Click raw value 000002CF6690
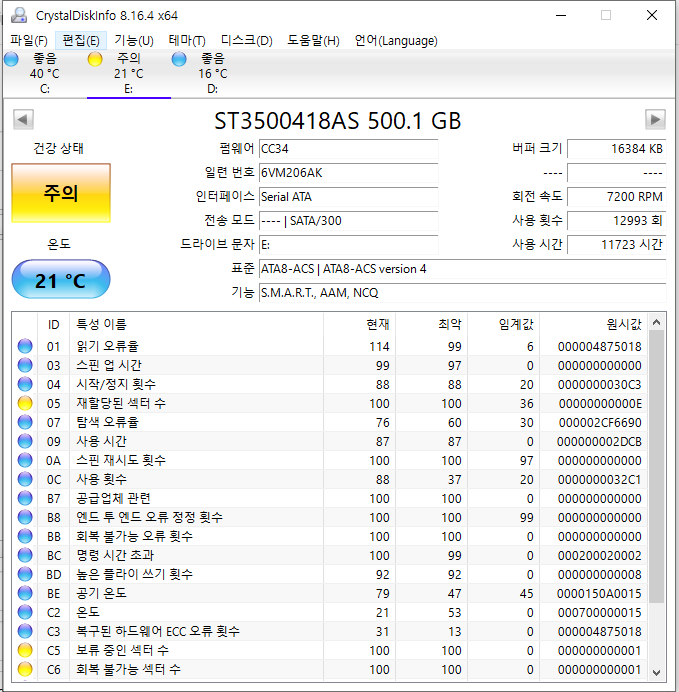This screenshot has height=692, width=679. 600,422
